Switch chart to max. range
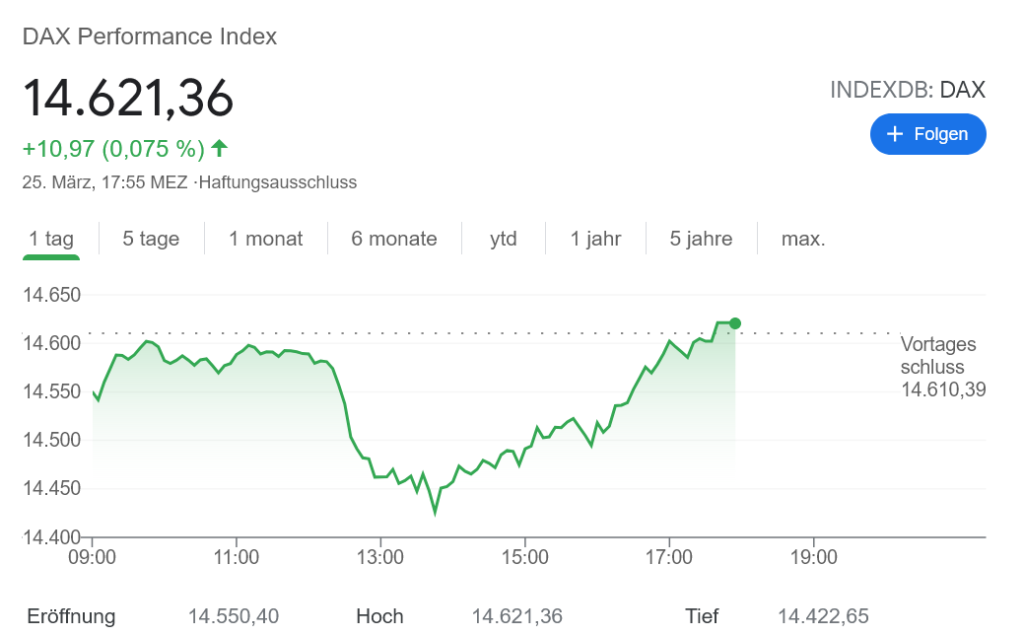Image resolution: width=1024 pixels, height=636 pixels. pyautogui.click(x=803, y=239)
